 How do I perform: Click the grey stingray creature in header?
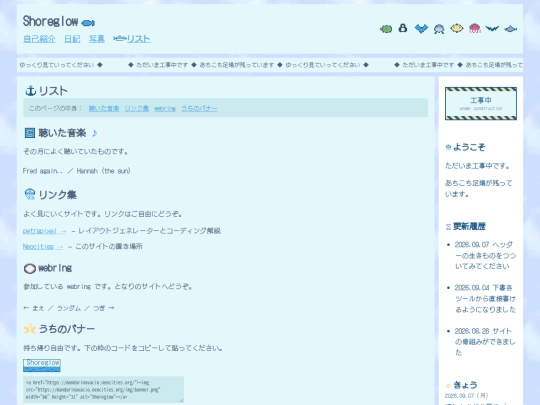[x=510, y=29]
